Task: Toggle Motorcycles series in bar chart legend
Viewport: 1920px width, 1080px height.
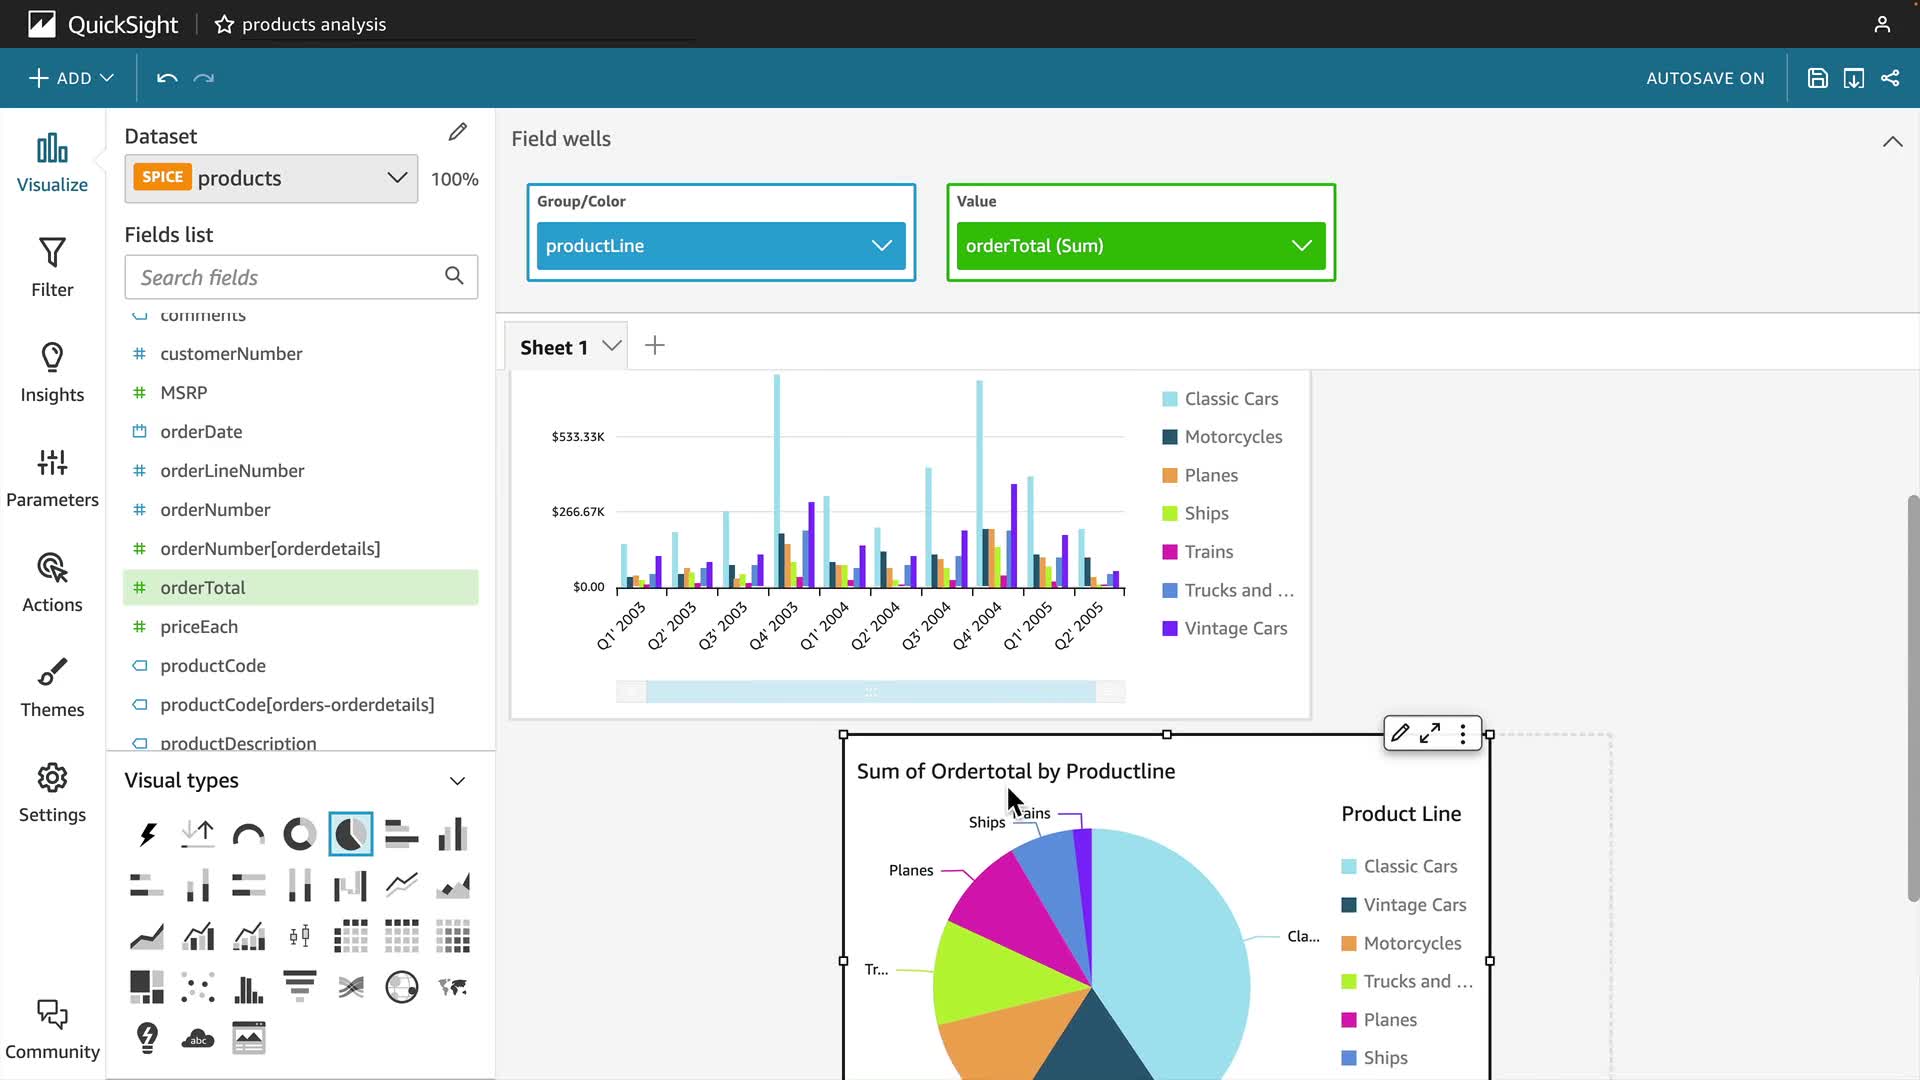Action: click(x=1232, y=437)
